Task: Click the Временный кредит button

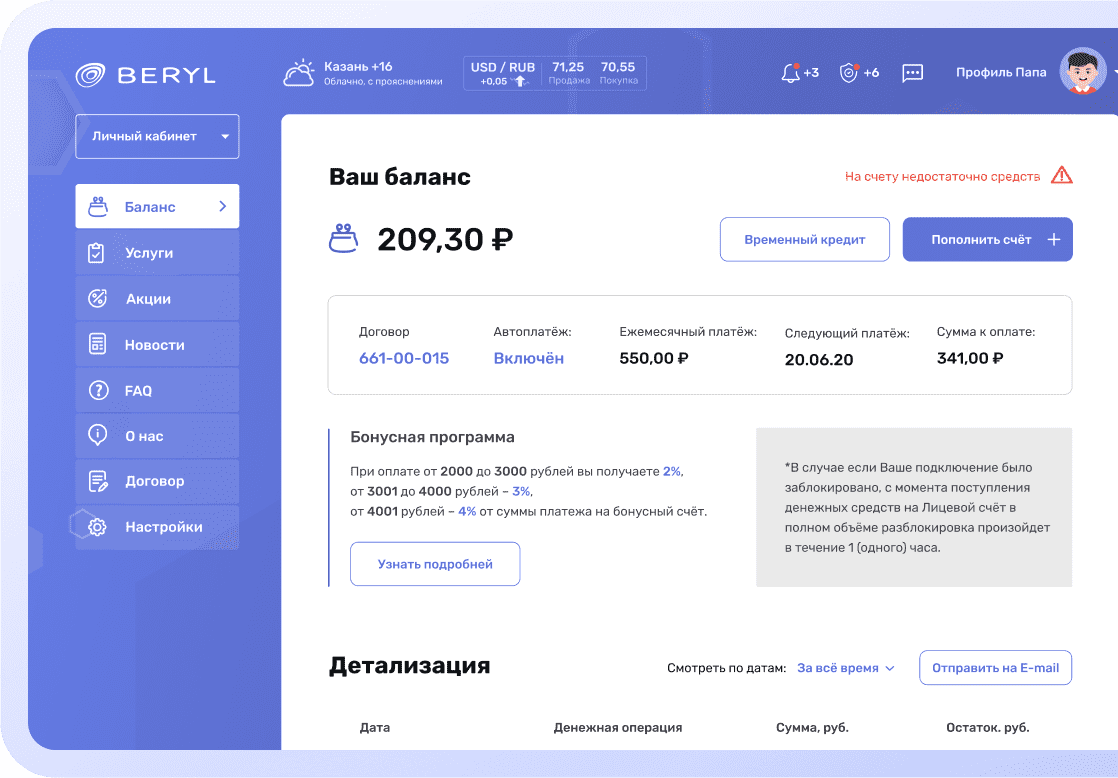Action: pyautogui.click(x=804, y=240)
